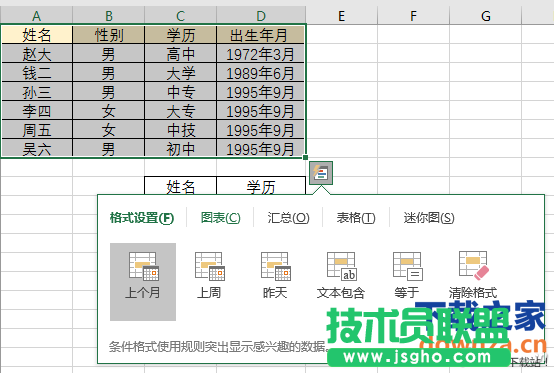The width and height of the screenshot is (554, 373).
Task: Select 吴六's 1995年9月 date cell
Action: (261, 148)
